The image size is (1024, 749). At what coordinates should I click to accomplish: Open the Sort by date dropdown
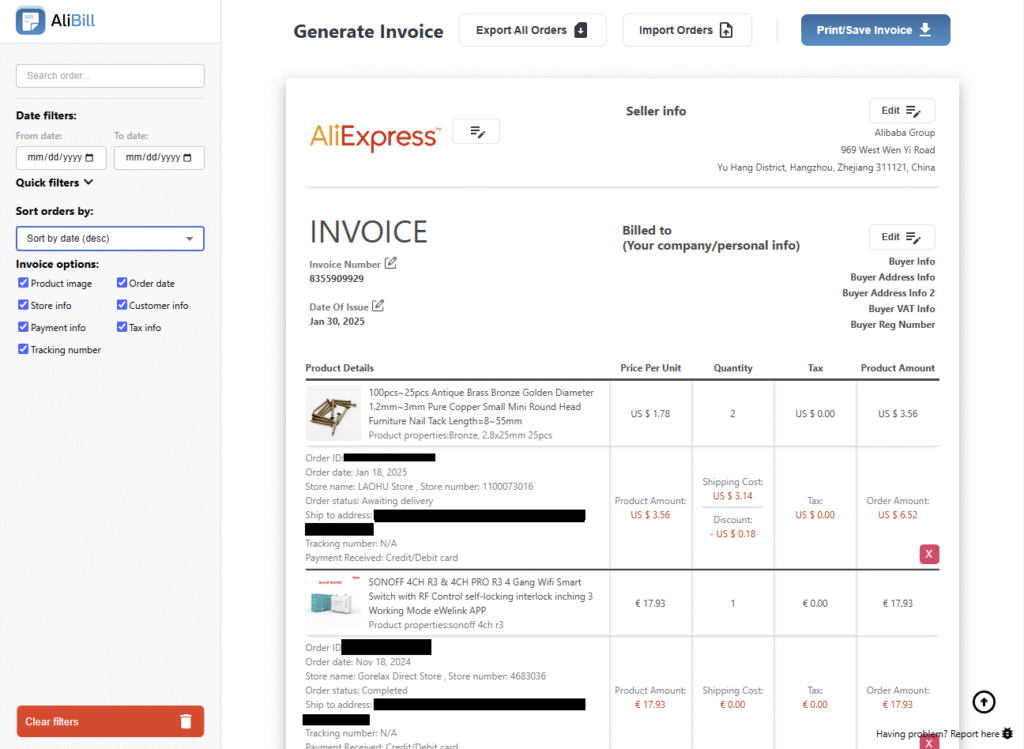click(x=110, y=238)
